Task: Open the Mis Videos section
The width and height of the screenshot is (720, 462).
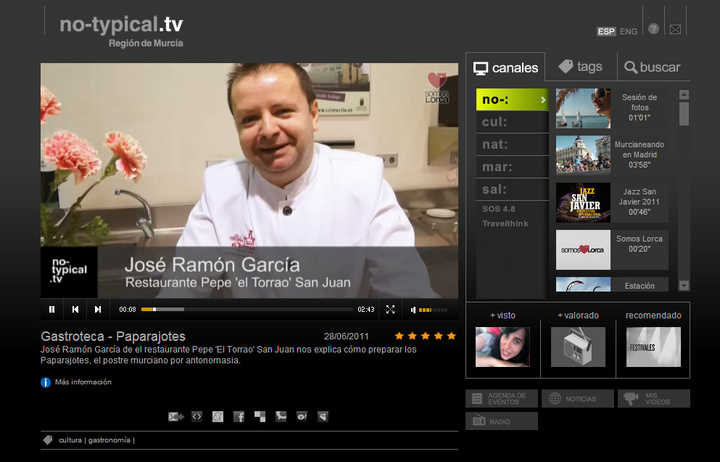Action: 654,399
